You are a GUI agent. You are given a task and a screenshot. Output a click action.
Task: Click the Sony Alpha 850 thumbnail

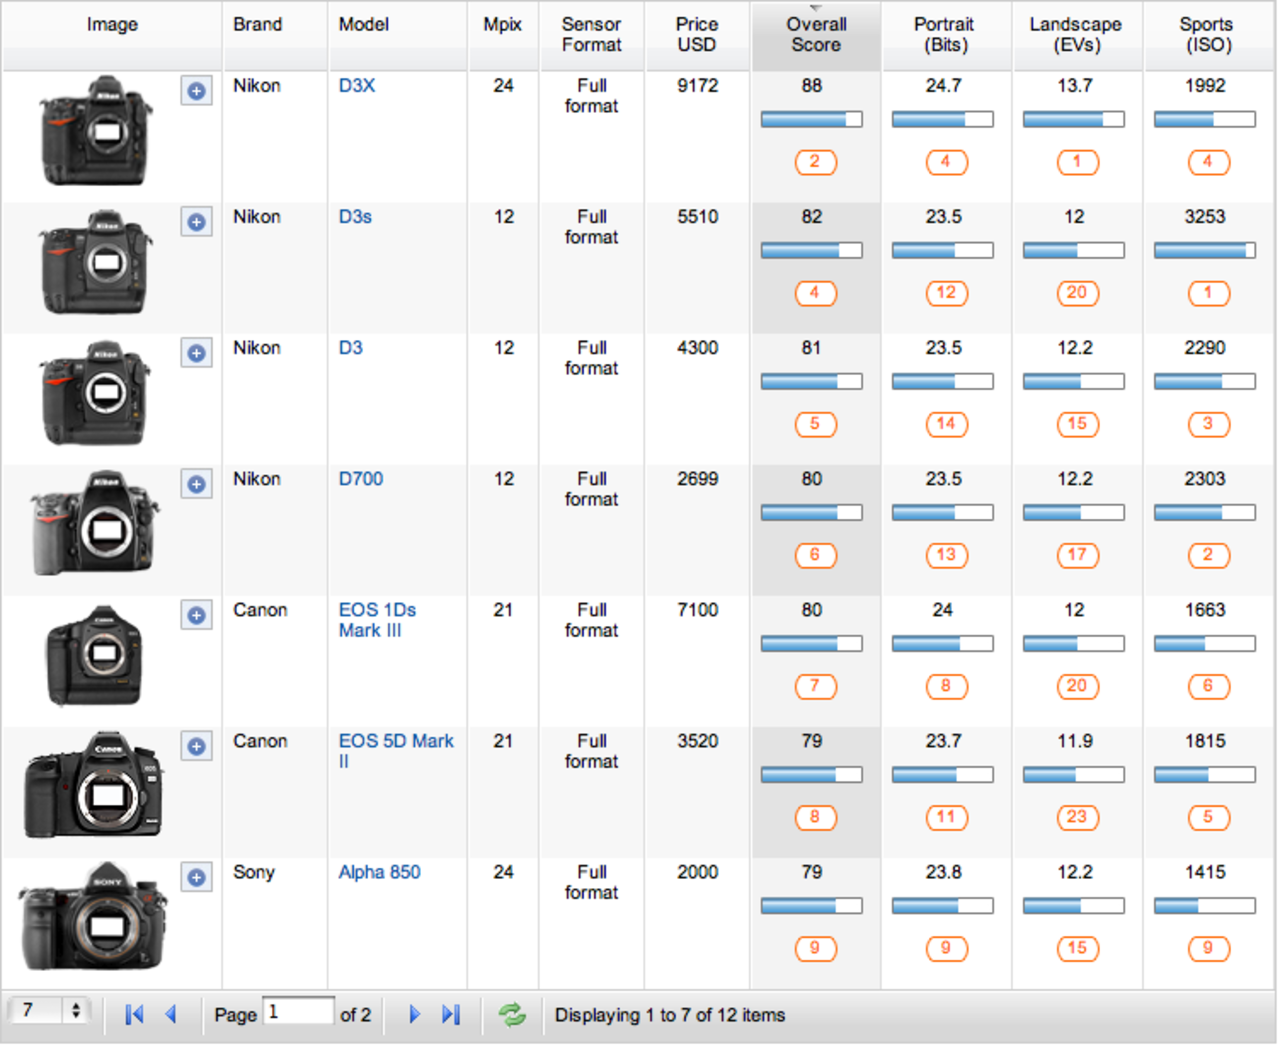click(x=92, y=917)
